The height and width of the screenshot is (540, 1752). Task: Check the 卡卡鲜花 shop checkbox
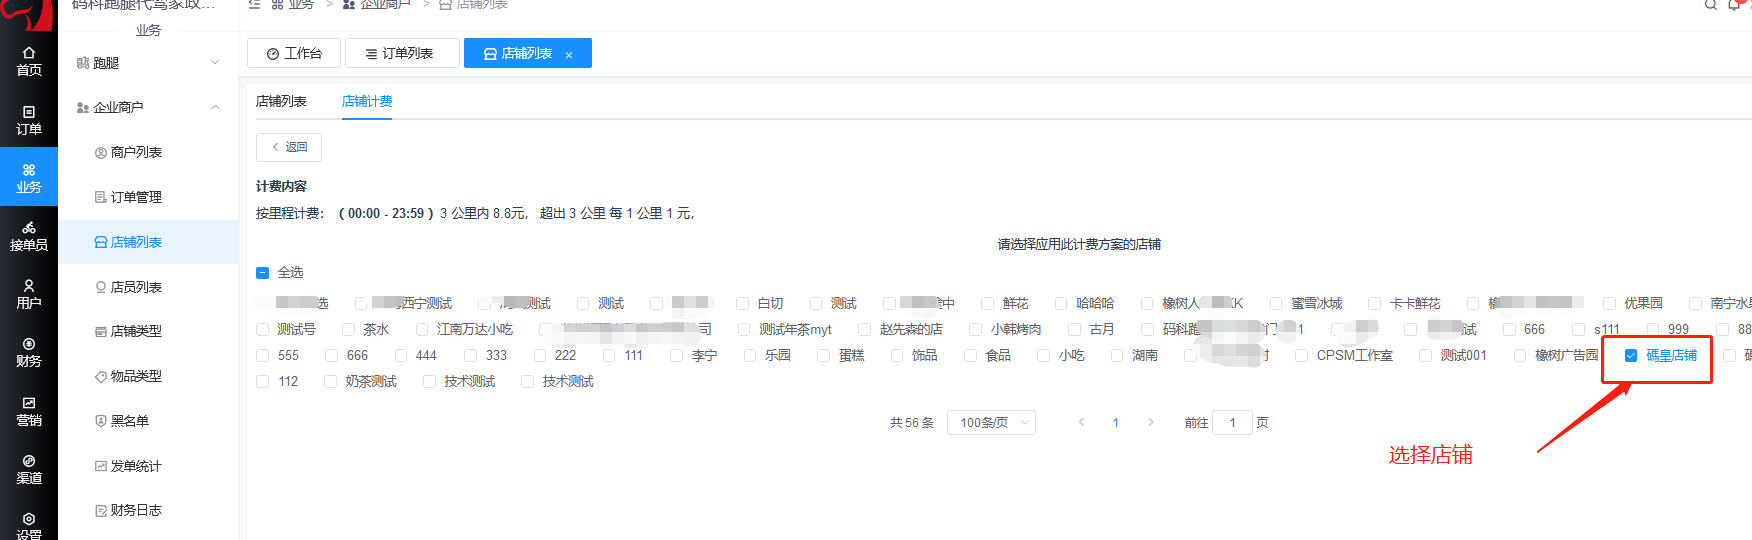pos(1375,303)
